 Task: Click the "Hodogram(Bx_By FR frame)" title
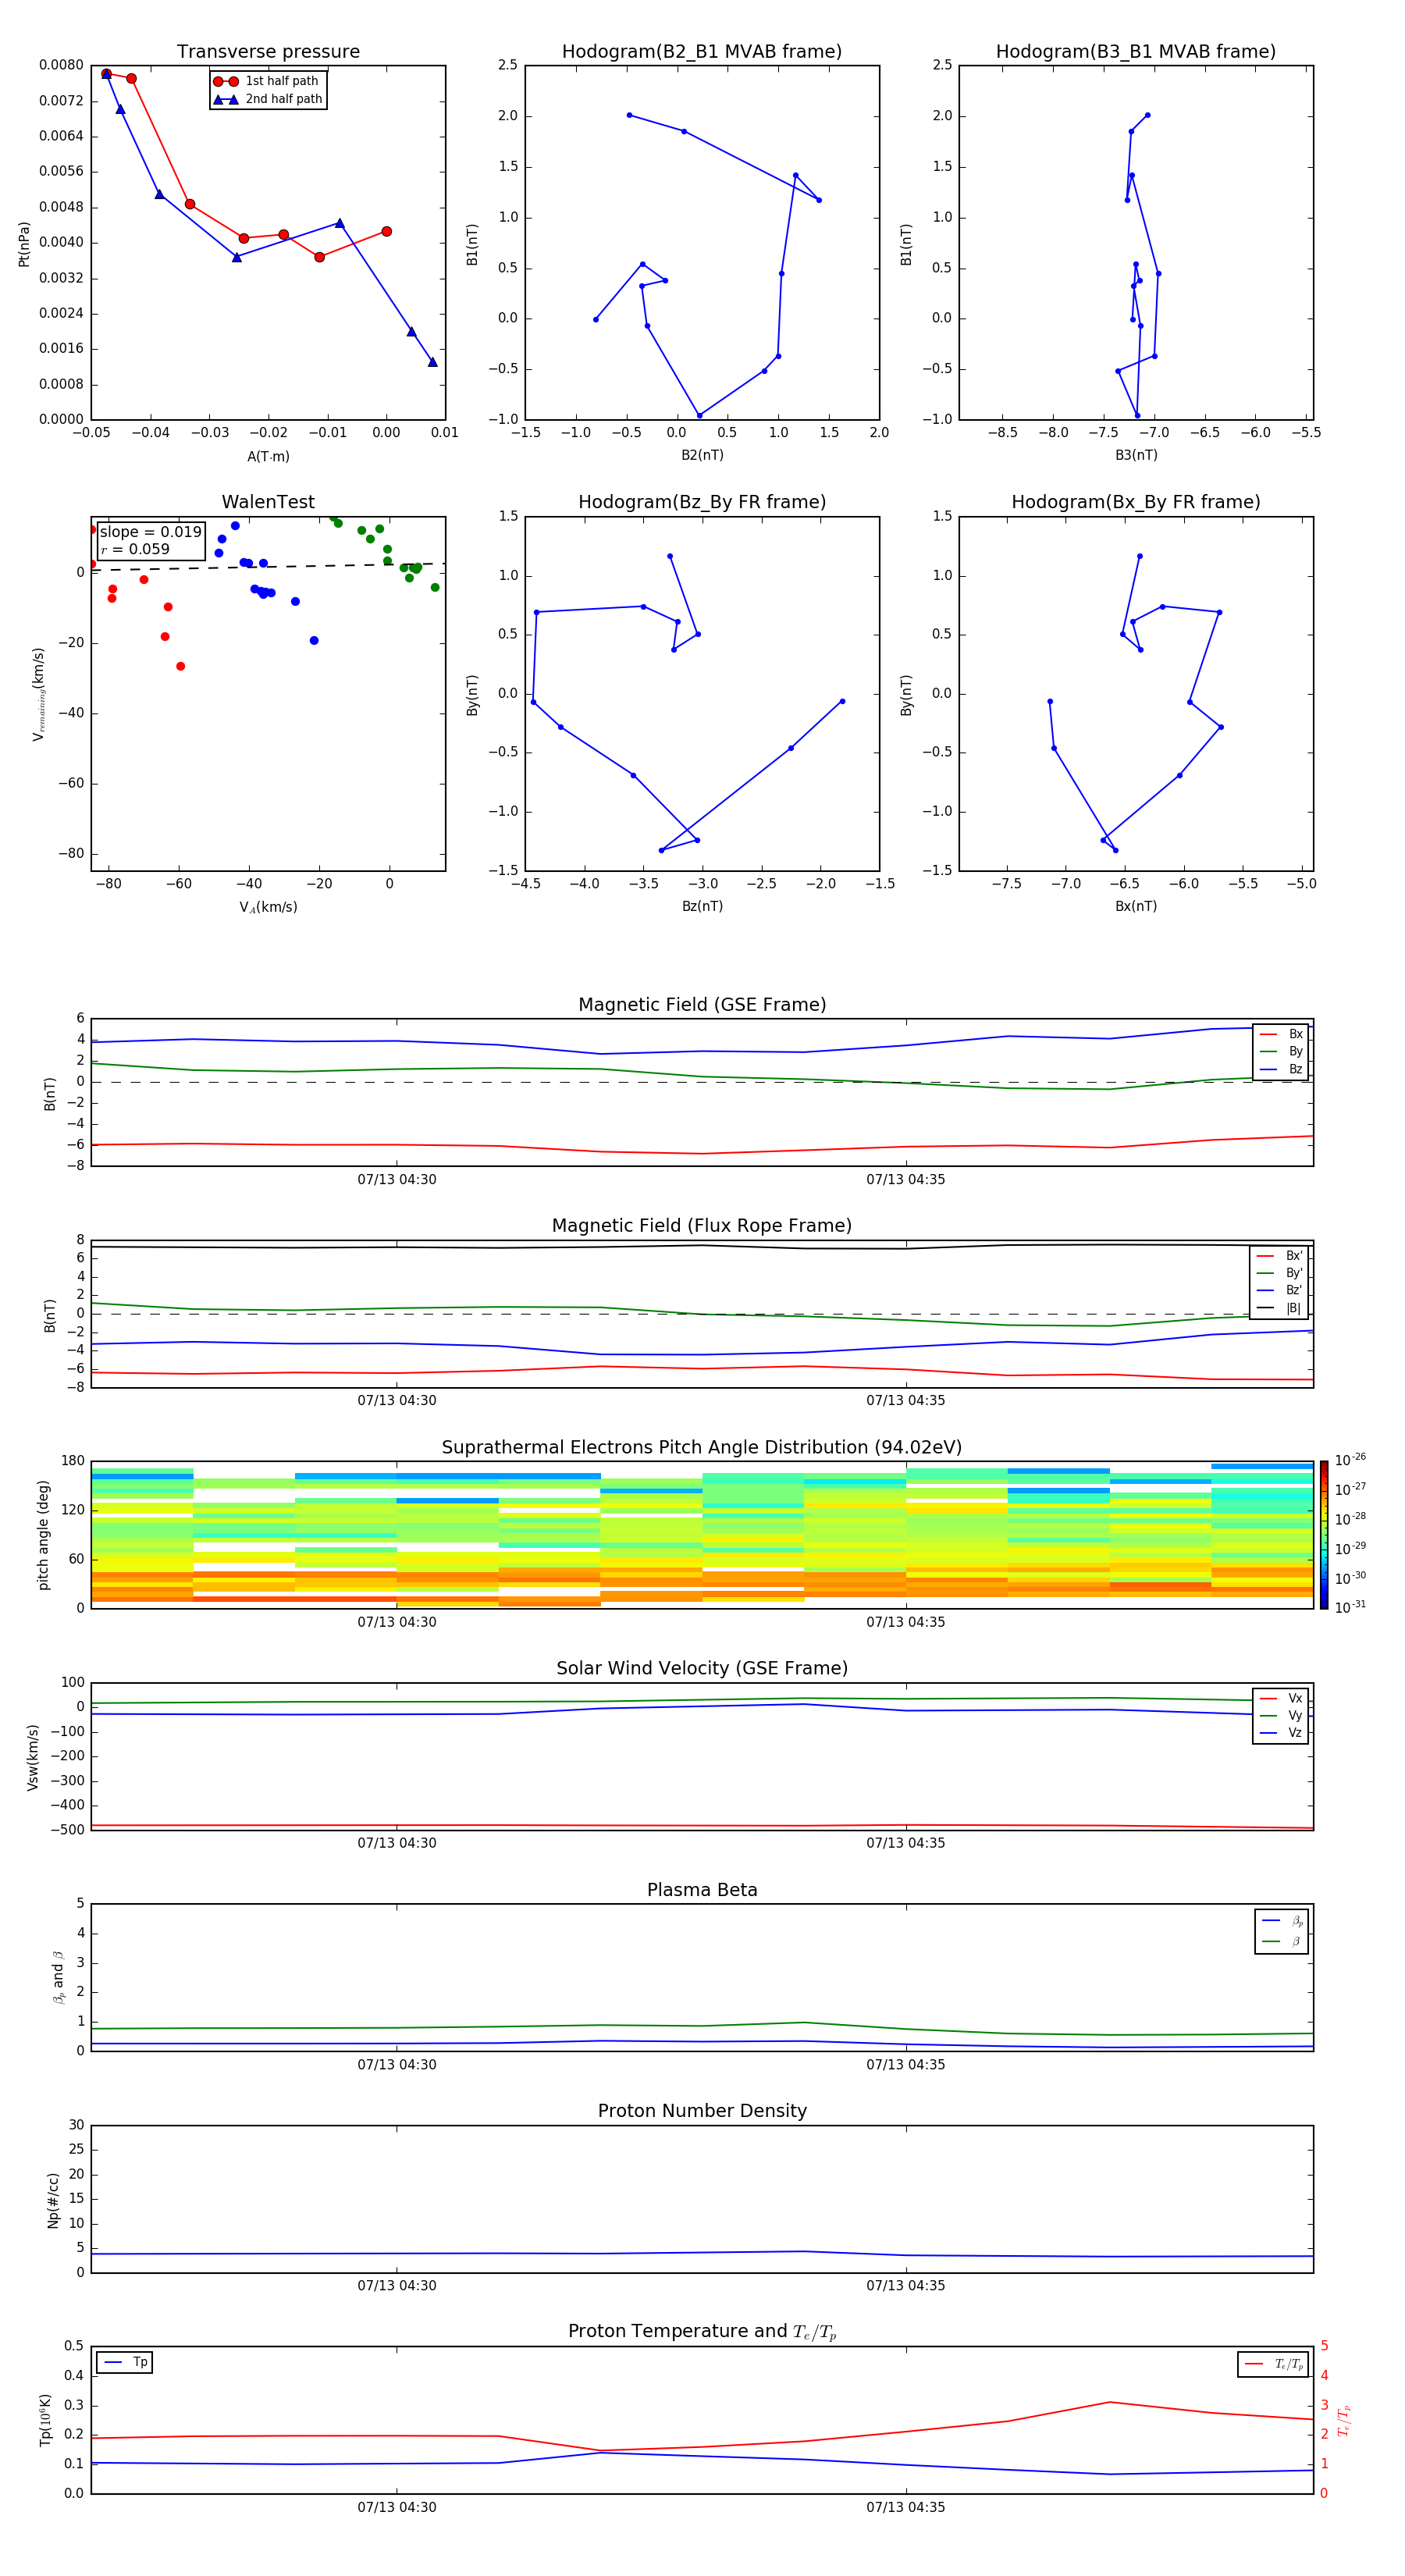(x=1136, y=502)
